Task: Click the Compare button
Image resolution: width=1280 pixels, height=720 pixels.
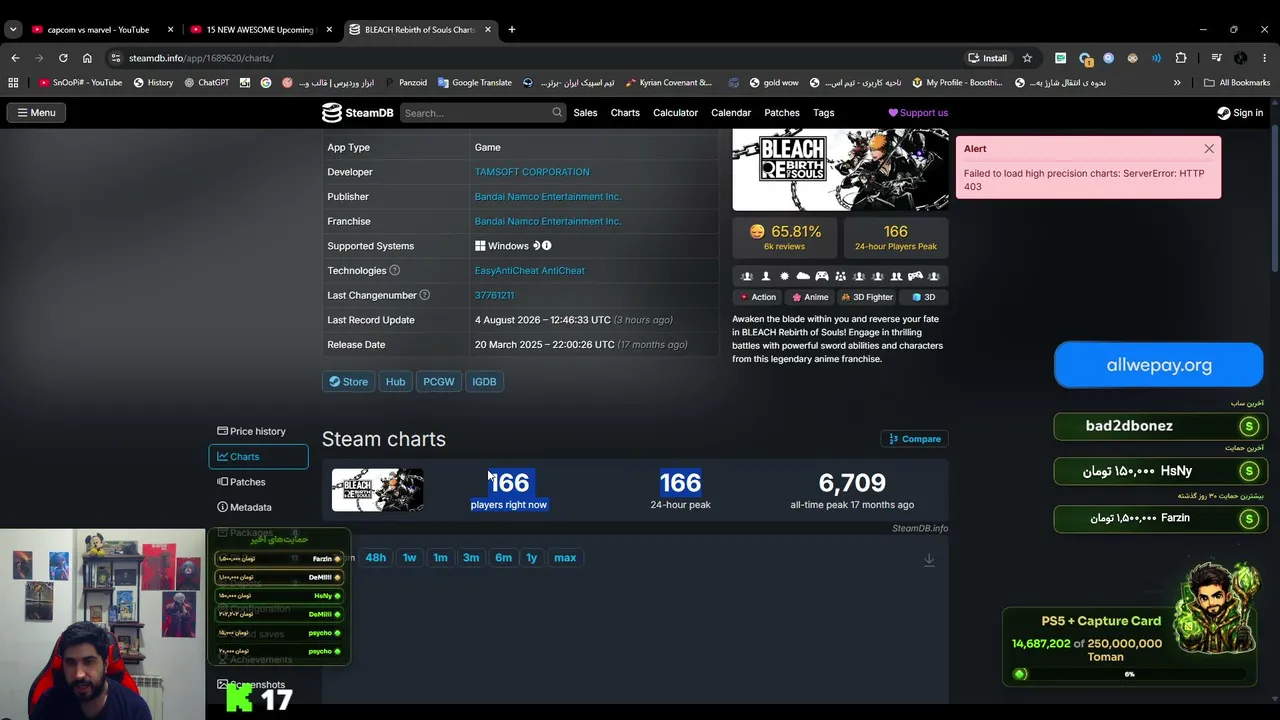Action: coord(914,439)
